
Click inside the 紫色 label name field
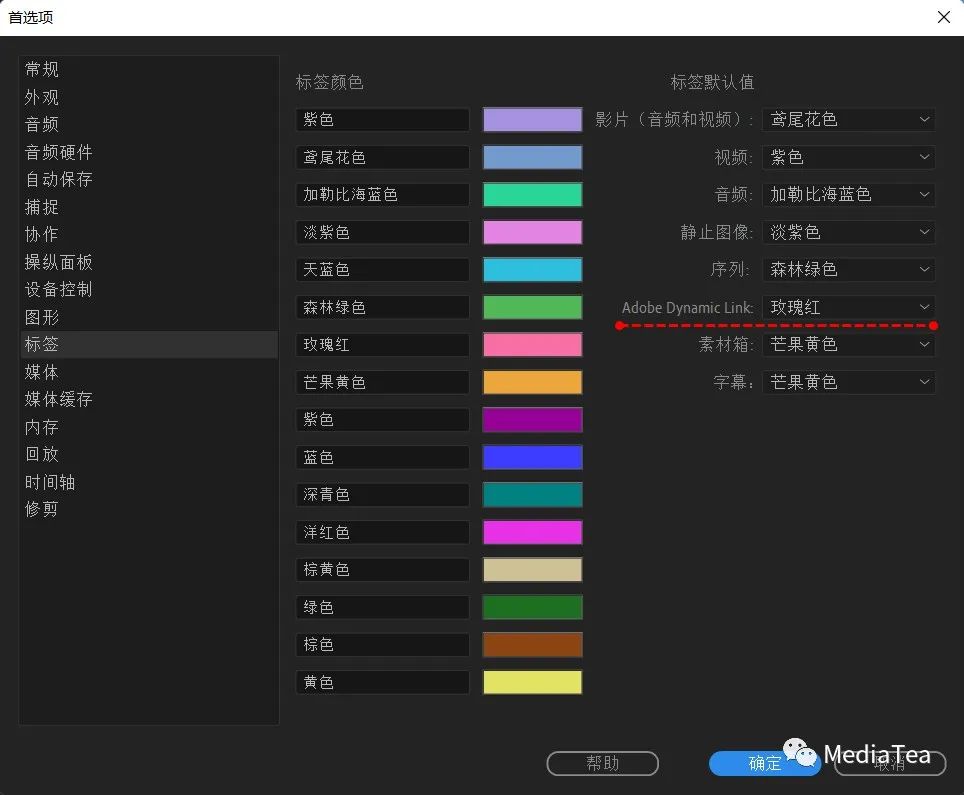click(x=382, y=119)
